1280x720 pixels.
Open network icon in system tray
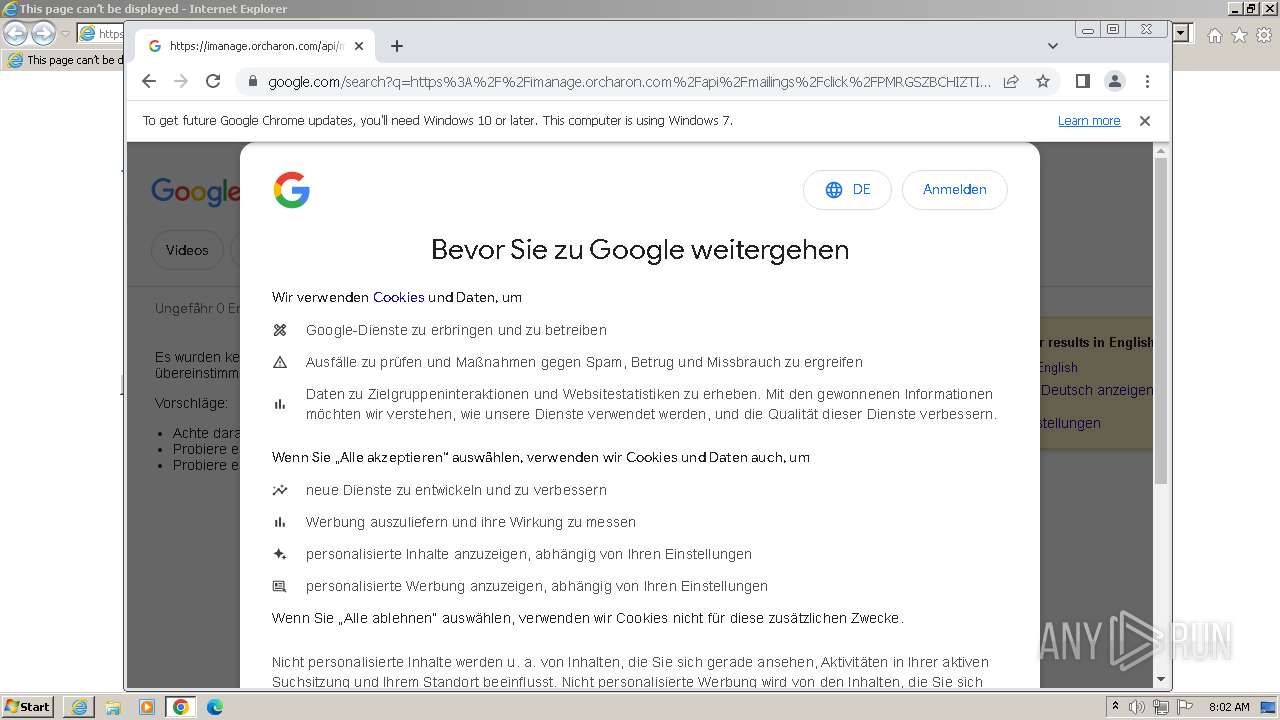coord(1161,707)
